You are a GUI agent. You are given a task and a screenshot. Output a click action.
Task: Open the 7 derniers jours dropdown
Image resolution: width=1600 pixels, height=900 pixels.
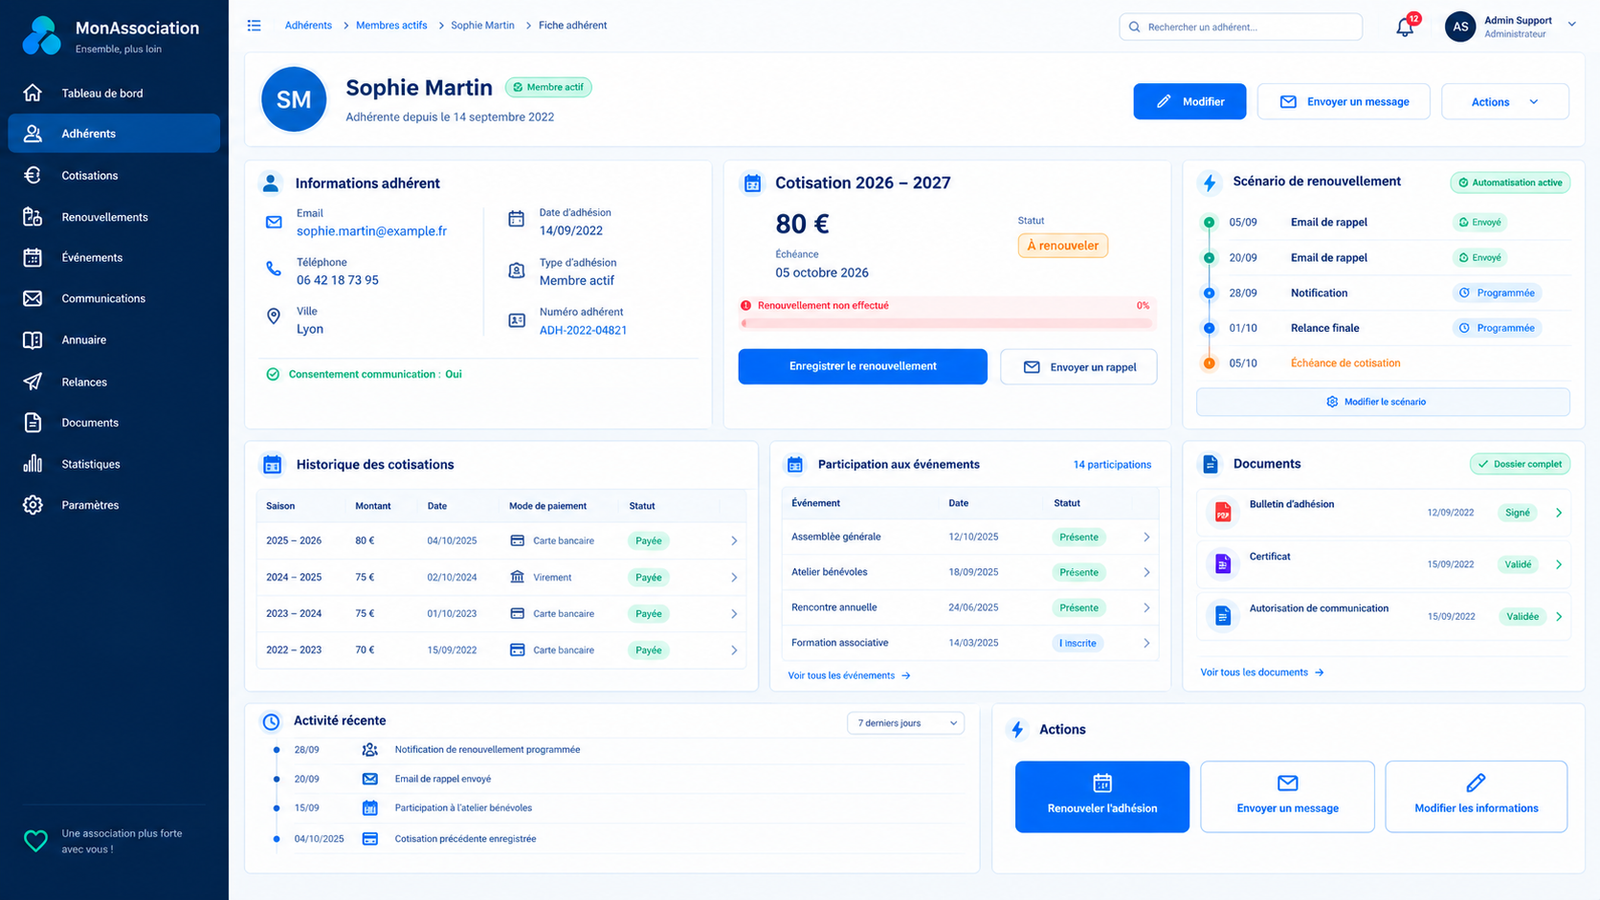click(906, 723)
